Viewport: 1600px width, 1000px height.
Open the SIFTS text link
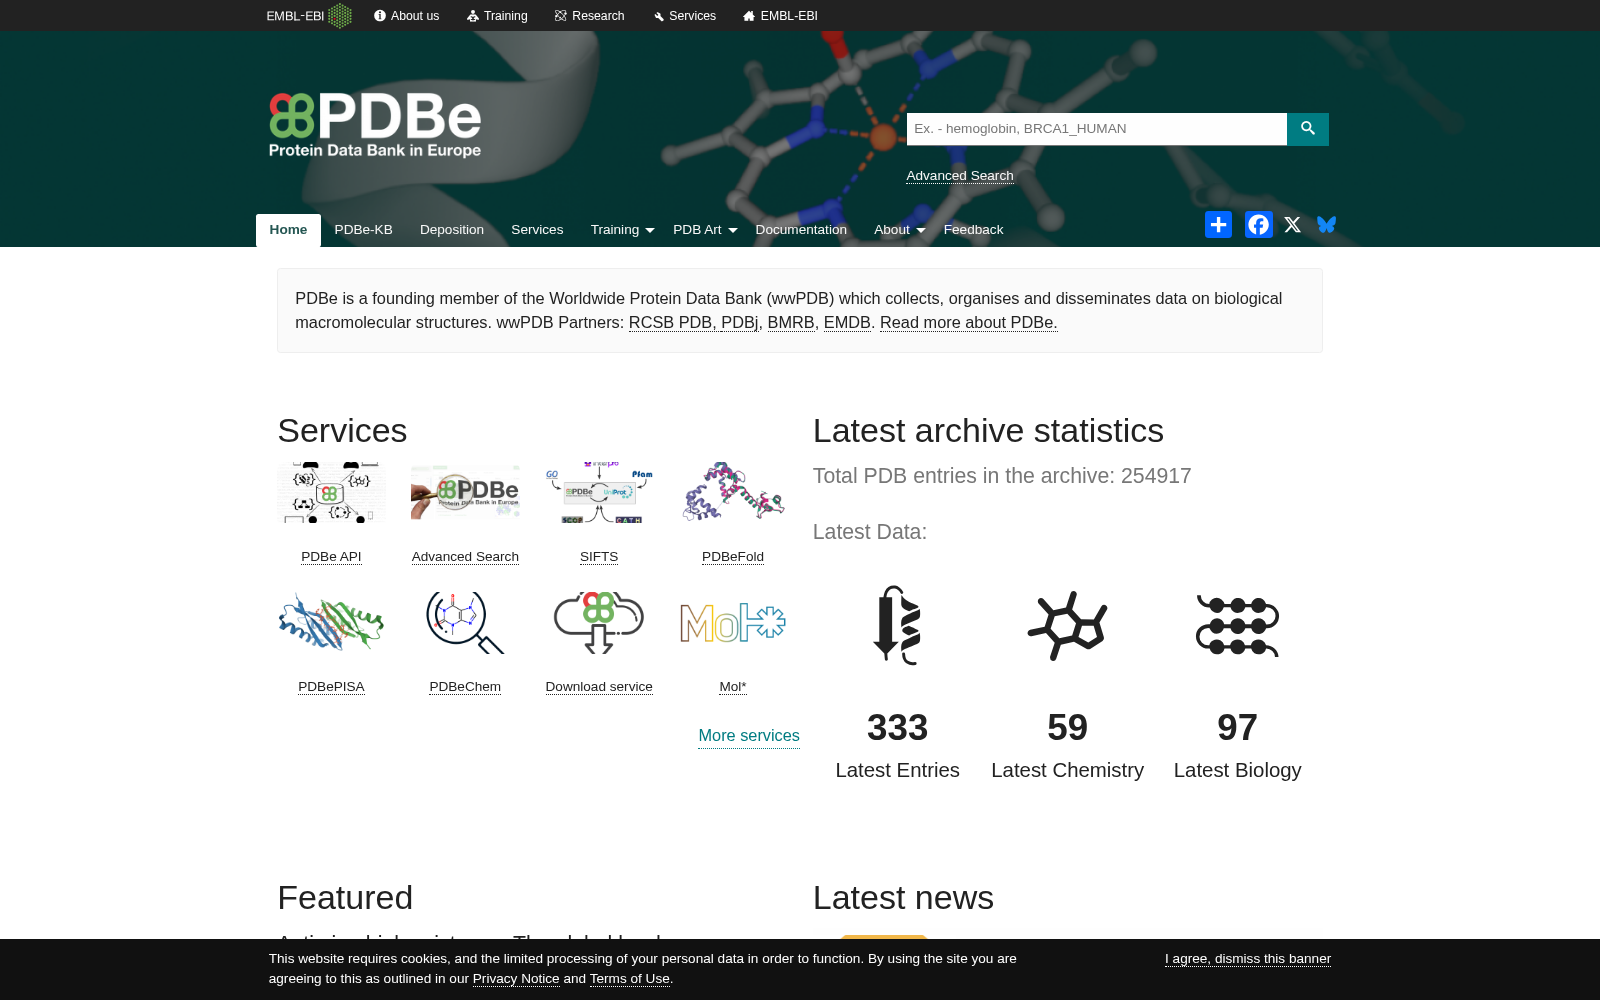click(x=599, y=557)
